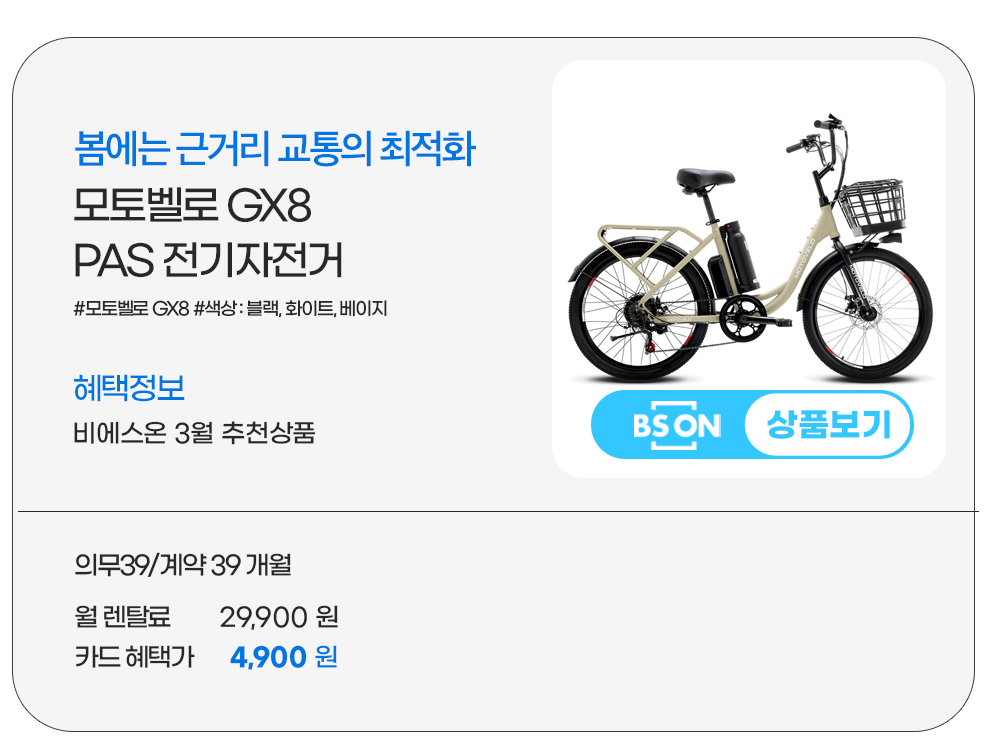
Task: Click the bicycle's front wire basket
Action: pos(871,207)
